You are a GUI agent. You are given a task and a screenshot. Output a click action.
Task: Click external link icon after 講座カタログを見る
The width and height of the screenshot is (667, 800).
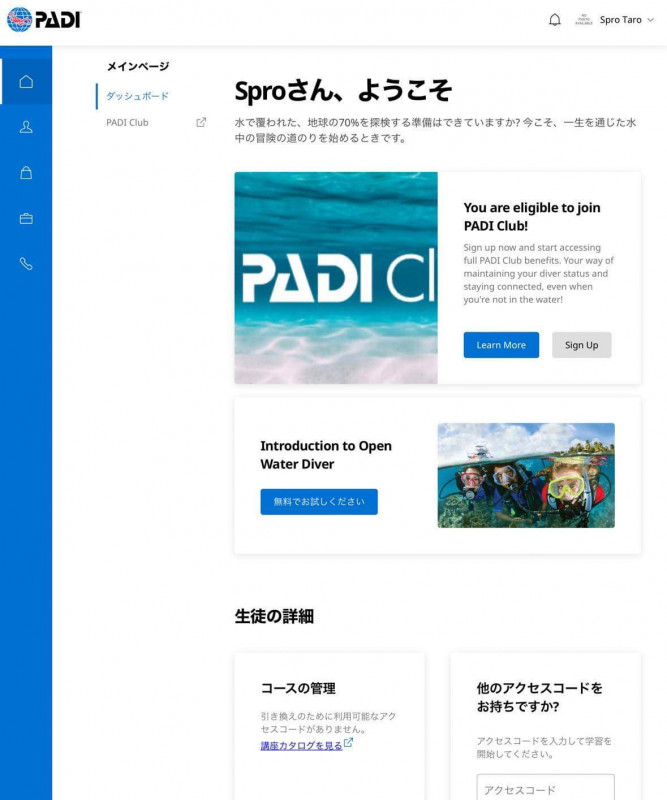(348, 743)
